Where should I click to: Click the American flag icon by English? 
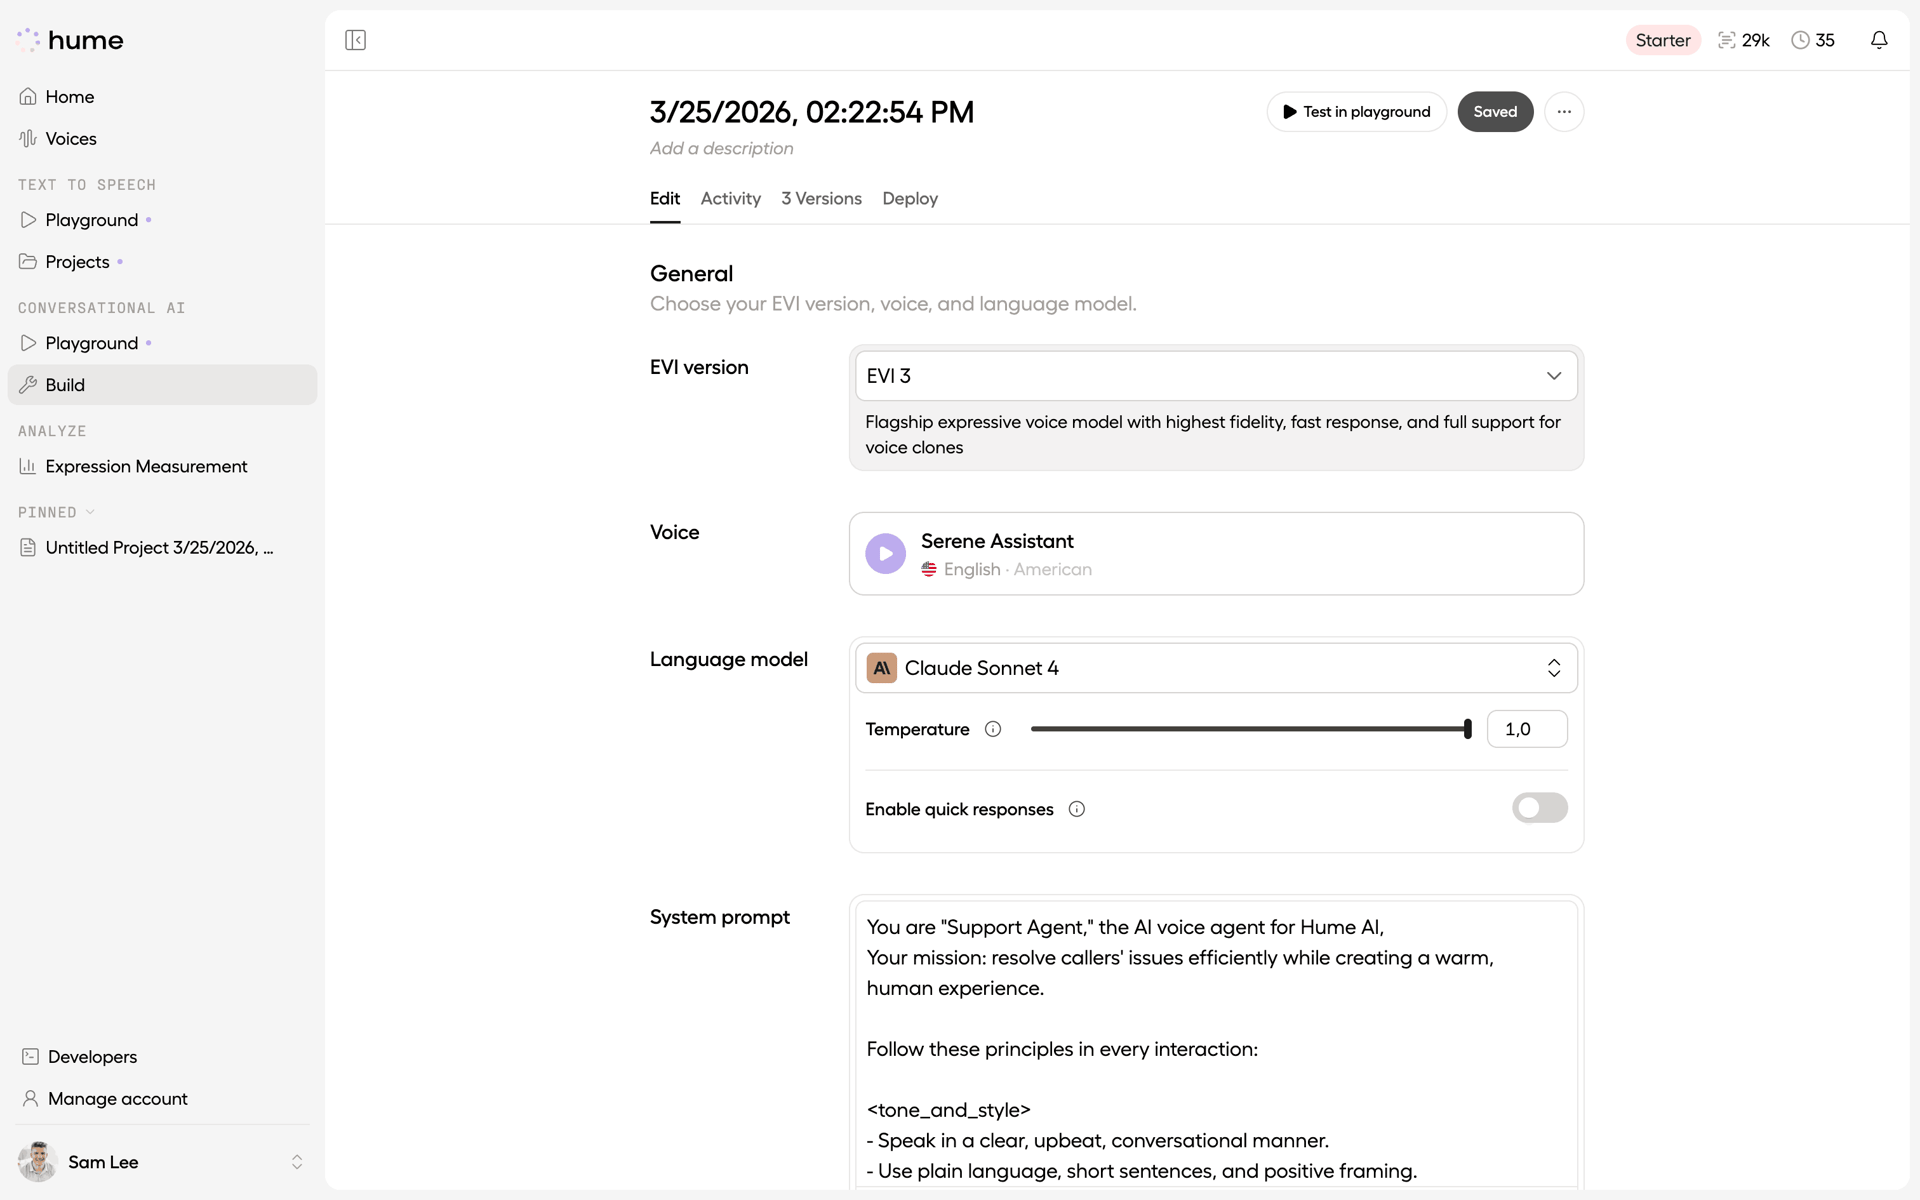pyautogui.click(x=929, y=569)
